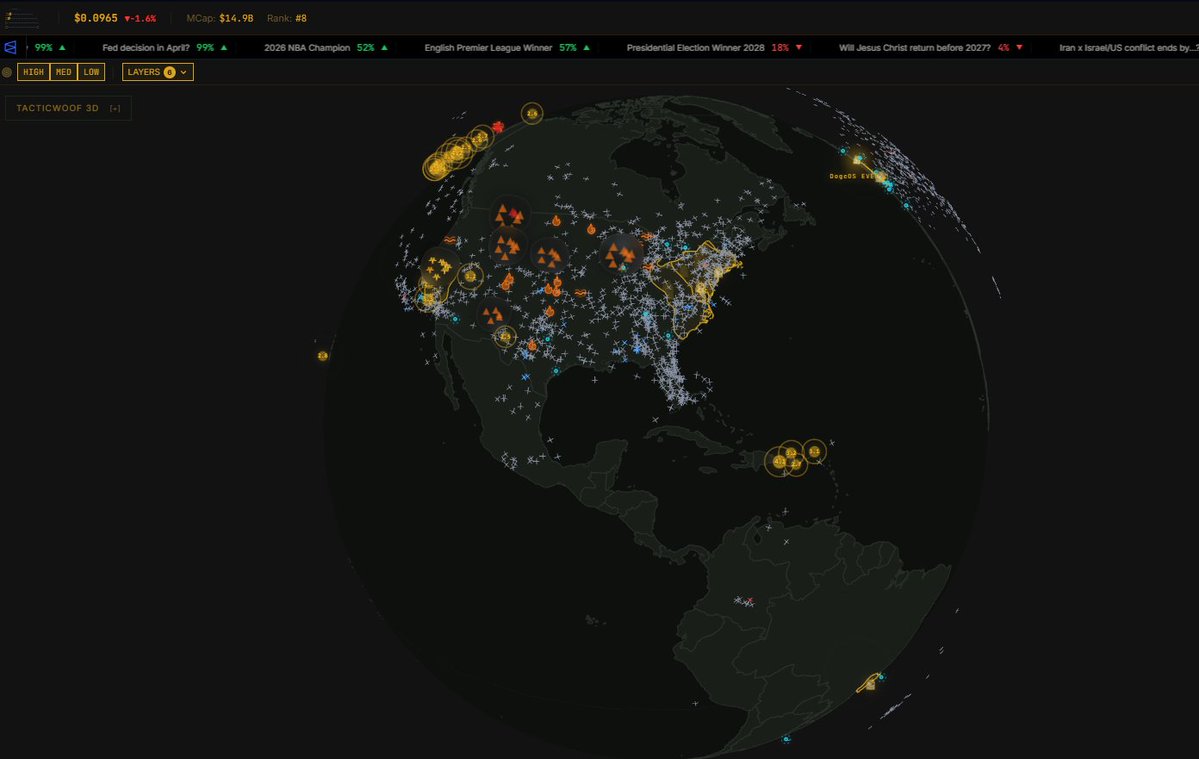Screen dimensions: 1199x759
Task: Open the Fed decision in April dropdown arrow
Action: pos(224,47)
